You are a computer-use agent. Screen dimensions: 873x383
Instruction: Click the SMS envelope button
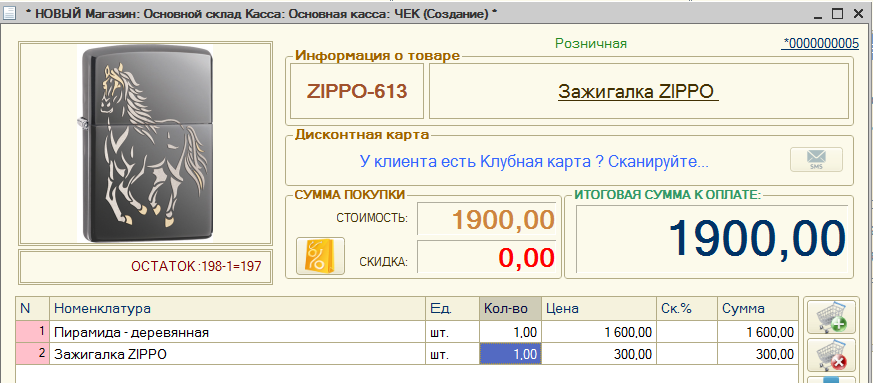816,160
